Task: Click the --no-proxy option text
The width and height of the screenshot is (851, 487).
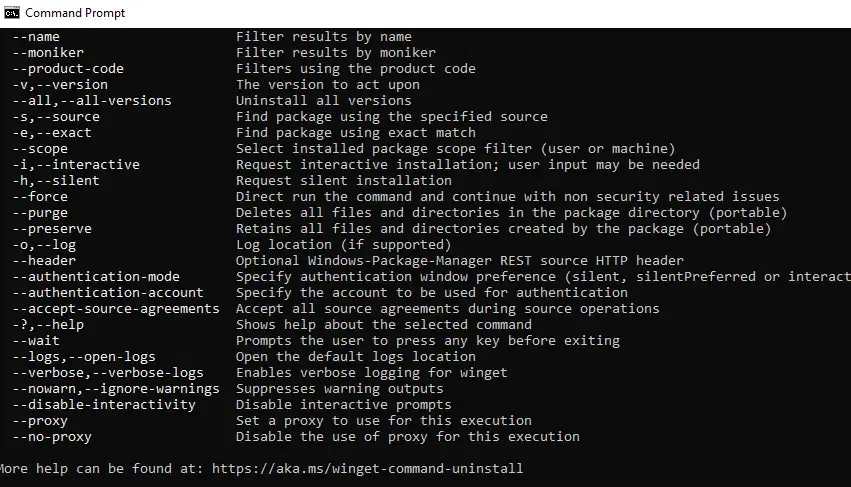Action: [x=52, y=437]
